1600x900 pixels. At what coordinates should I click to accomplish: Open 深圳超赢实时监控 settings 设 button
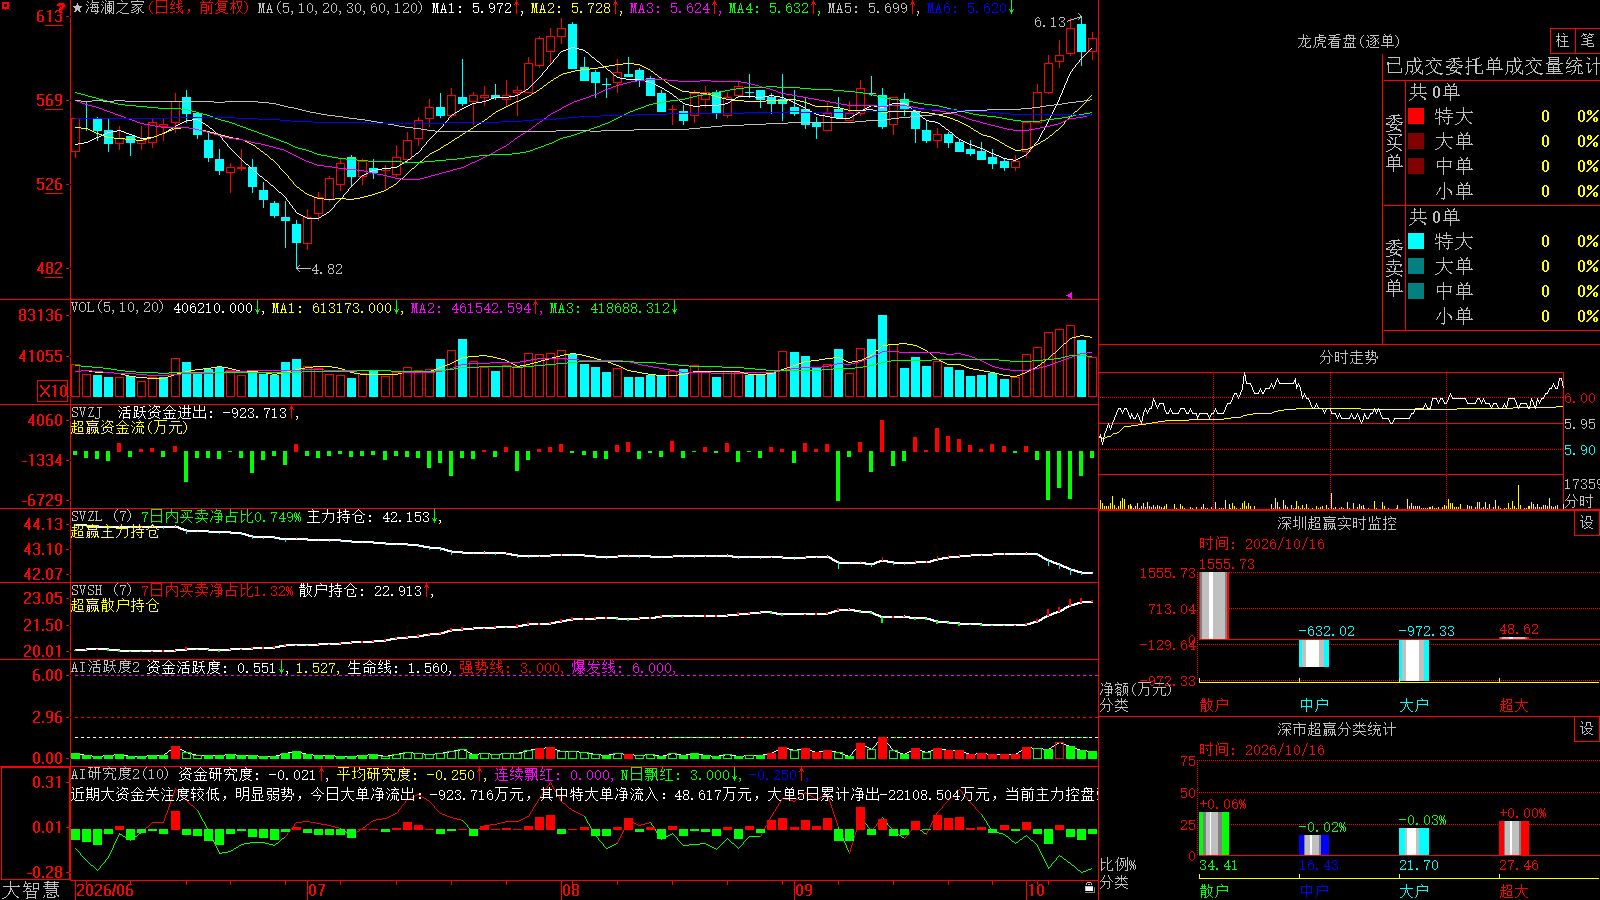pyautogui.click(x=1587, y=523)
